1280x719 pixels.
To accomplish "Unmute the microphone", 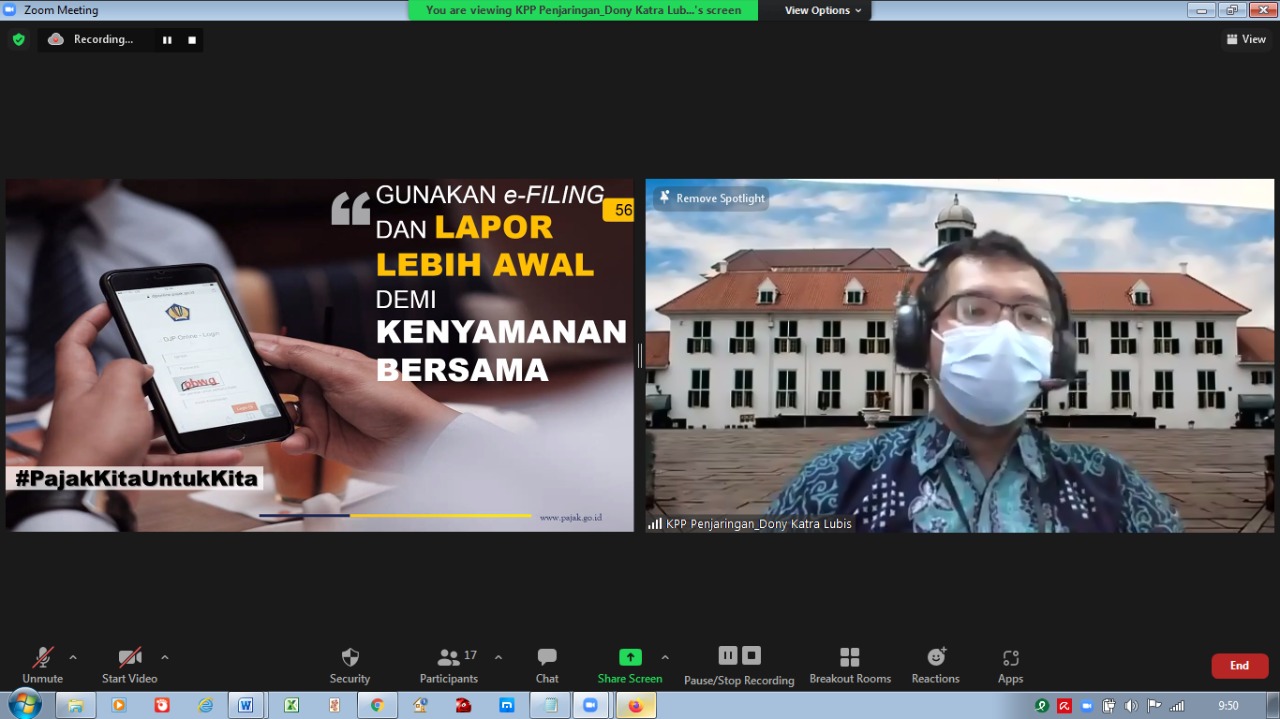I will (x=42, y=665).
